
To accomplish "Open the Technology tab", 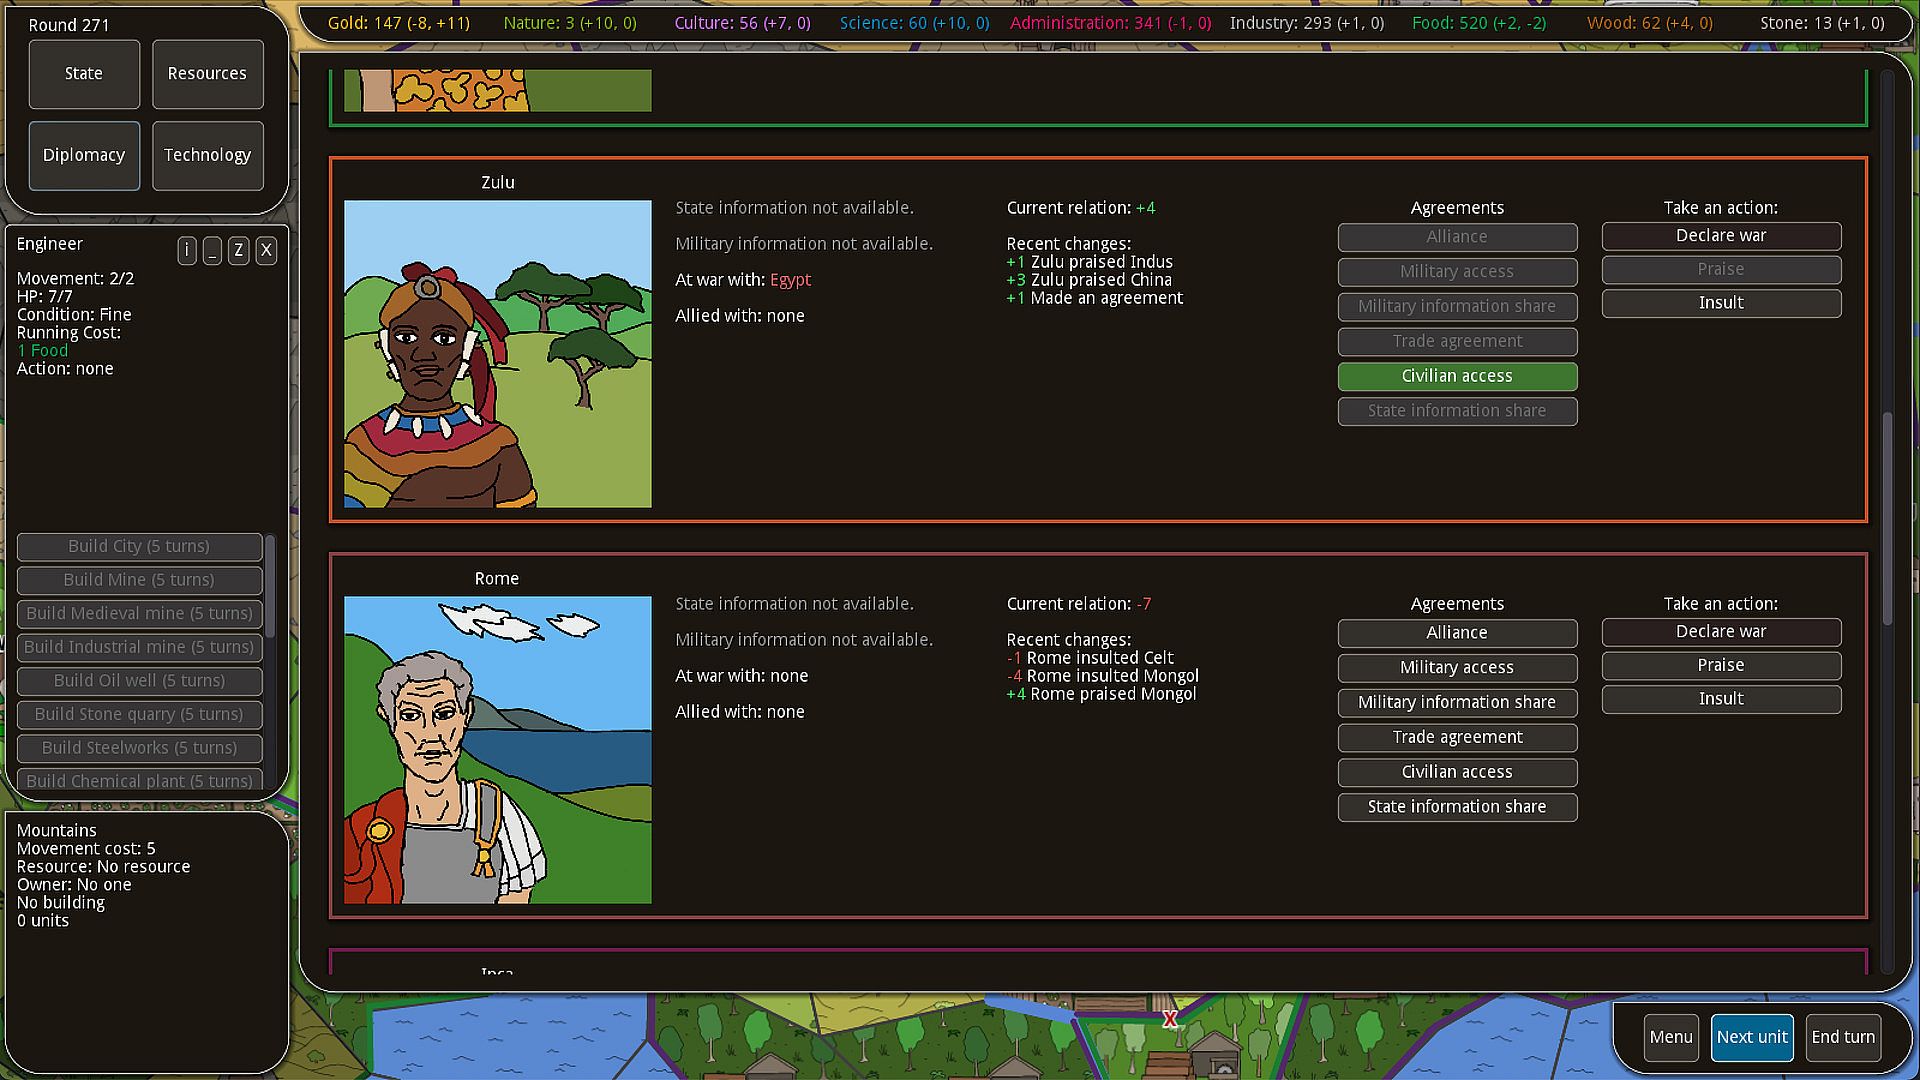I will click(x=207, y=155).
